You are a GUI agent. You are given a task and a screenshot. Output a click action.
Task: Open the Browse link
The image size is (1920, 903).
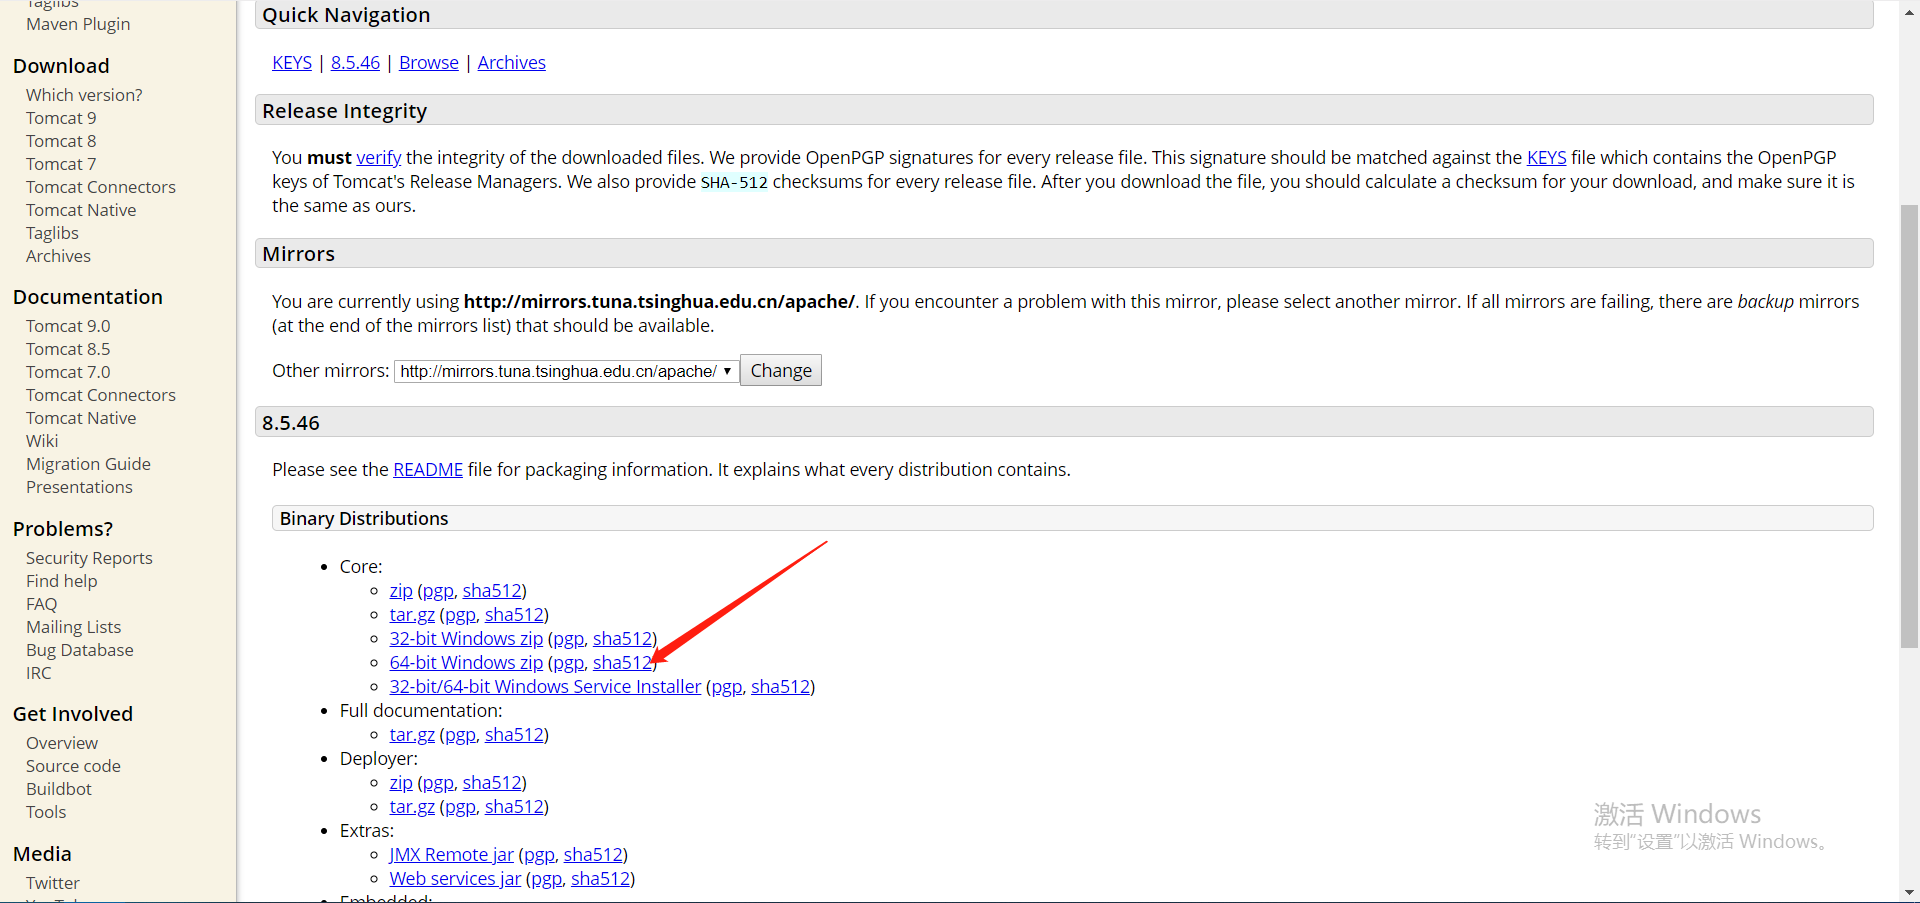click(429, 63)
